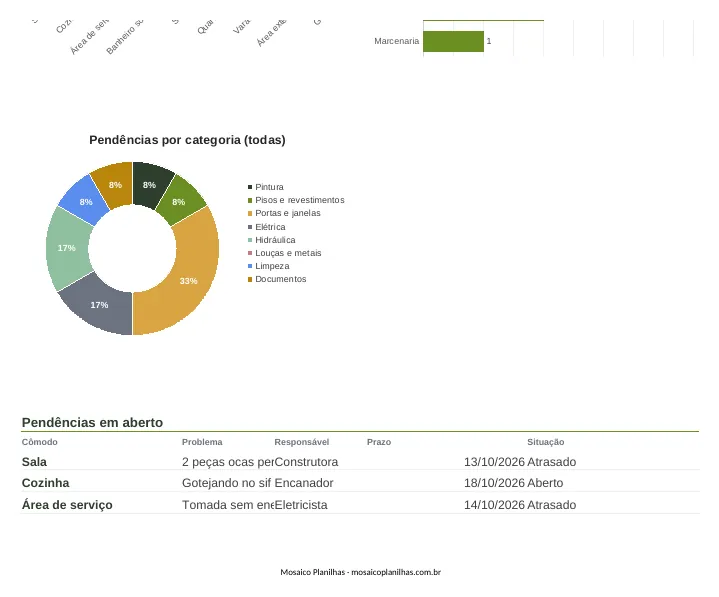The height and width of the screenshot is (597, 719).
Task: Select the brown Documentos 8% slice
Action: coord(115,183)
